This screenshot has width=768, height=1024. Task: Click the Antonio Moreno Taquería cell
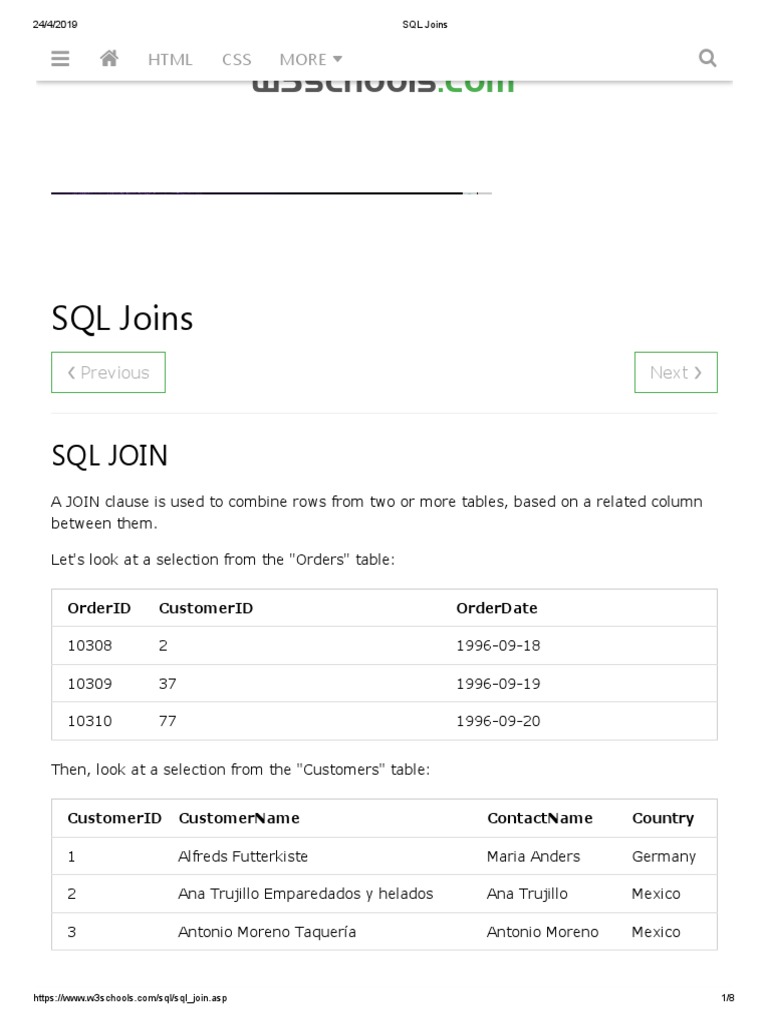[x=267, y=932]
